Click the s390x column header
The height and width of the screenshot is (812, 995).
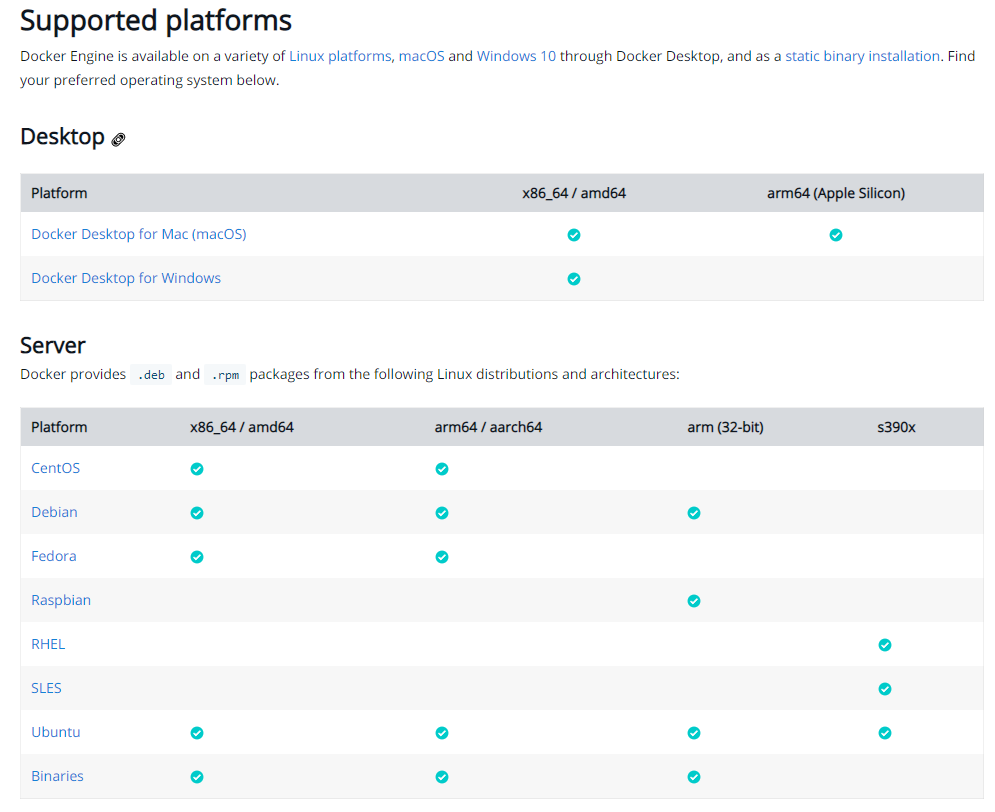[x=896, y=428]
